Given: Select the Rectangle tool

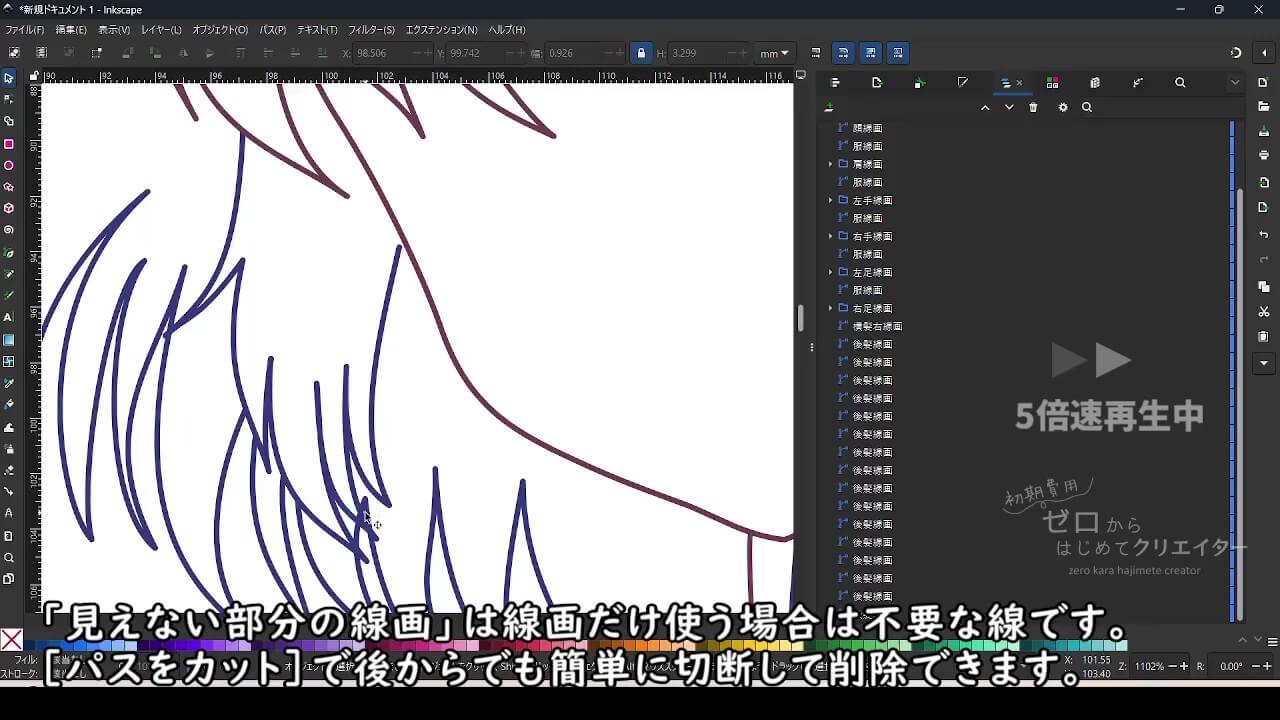Looking at the screenshot, I should [9, 144].
